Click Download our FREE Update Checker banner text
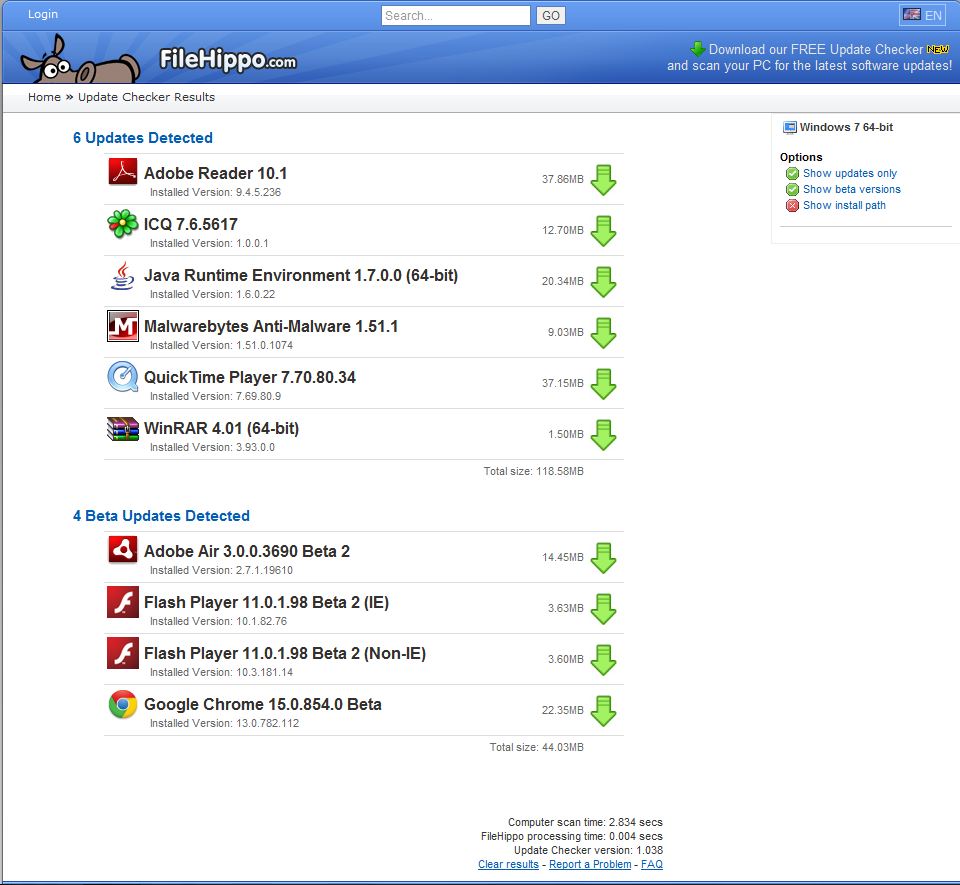Screen dimensions: 960x885 click(x=816, y=50)
